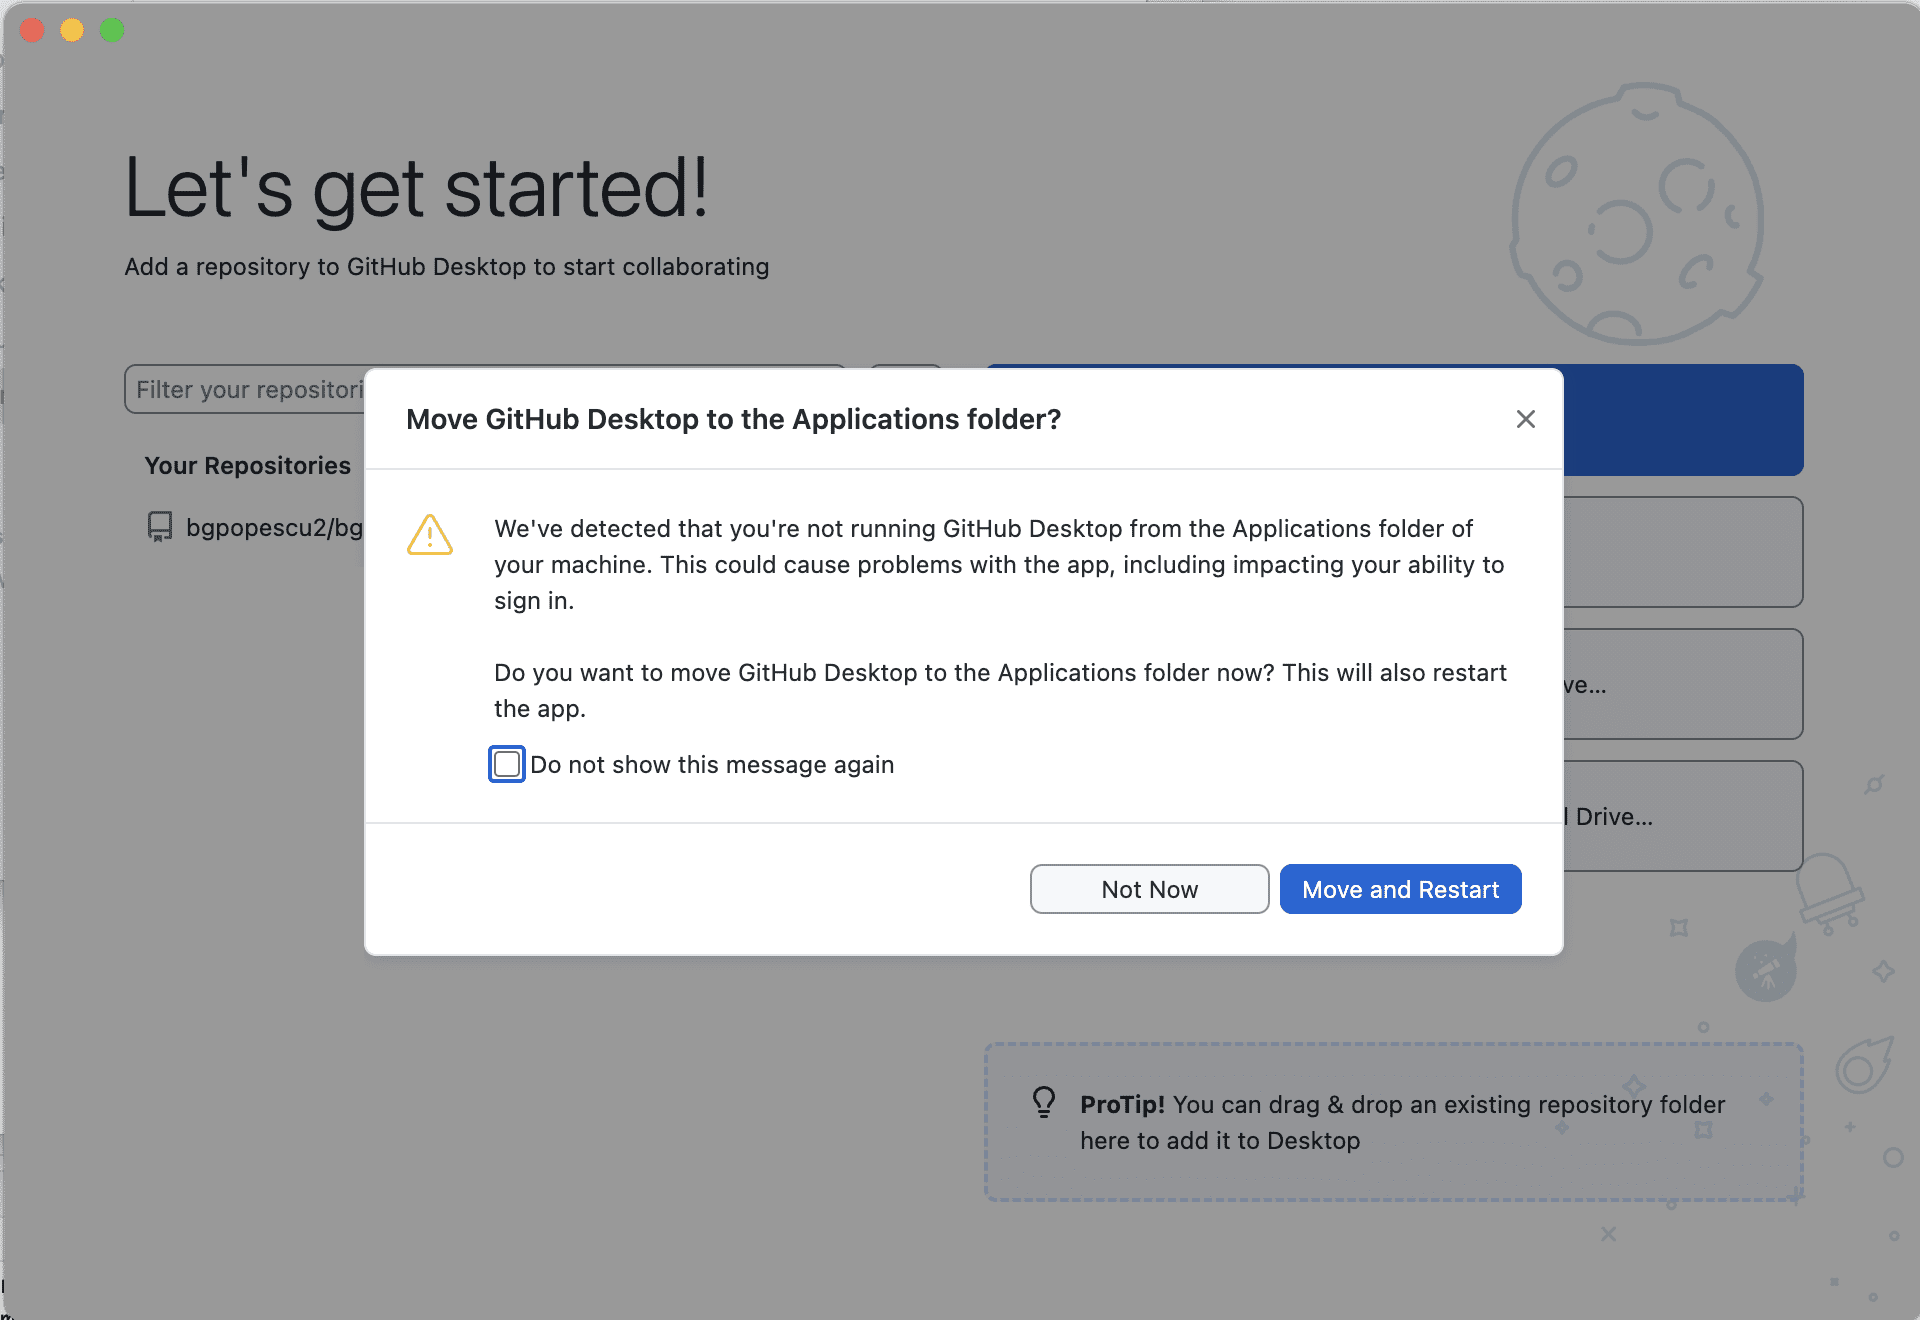Screen dimensions: 1920x1320
Task: Enable Do not show this message again
Action: pyautogui.click(x=507, y=764)
